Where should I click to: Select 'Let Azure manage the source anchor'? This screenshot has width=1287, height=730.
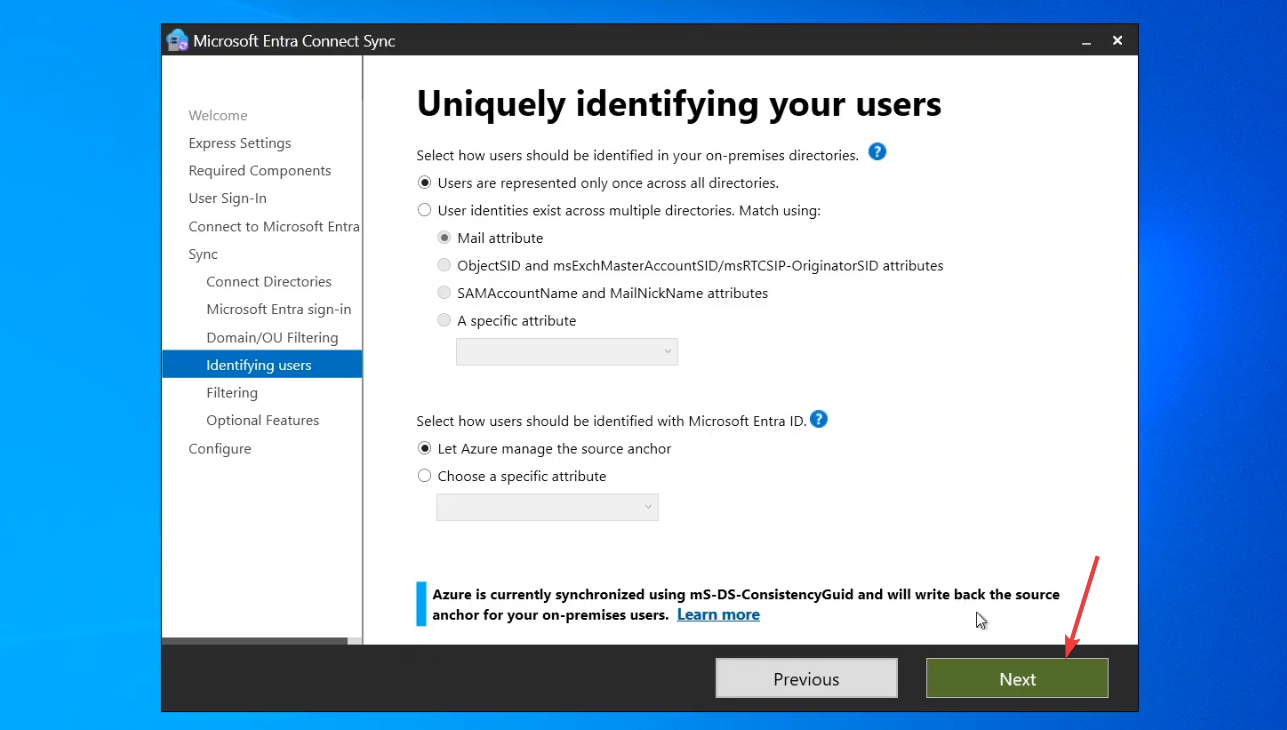[x=425, y=449]
